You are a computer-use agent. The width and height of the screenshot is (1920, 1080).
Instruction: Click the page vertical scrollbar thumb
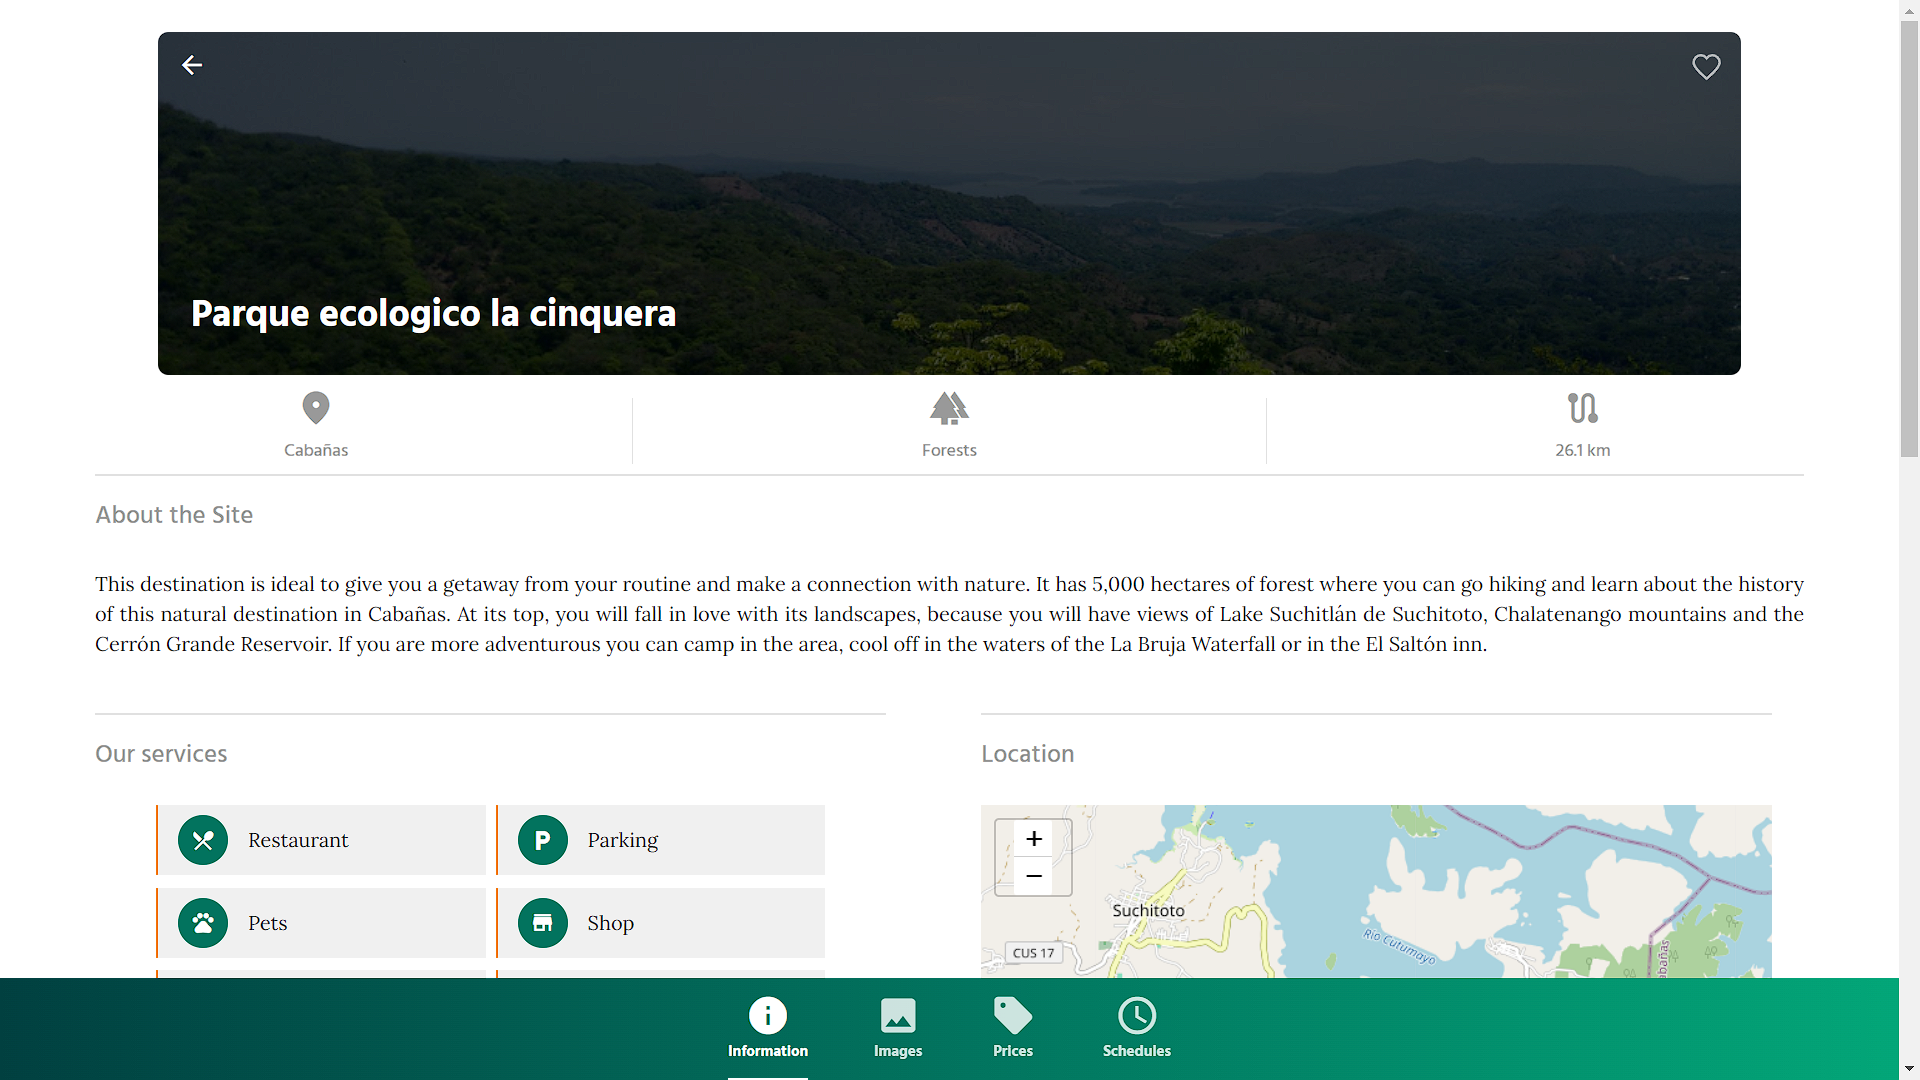pyautogui.click(x=1909, y=238)
